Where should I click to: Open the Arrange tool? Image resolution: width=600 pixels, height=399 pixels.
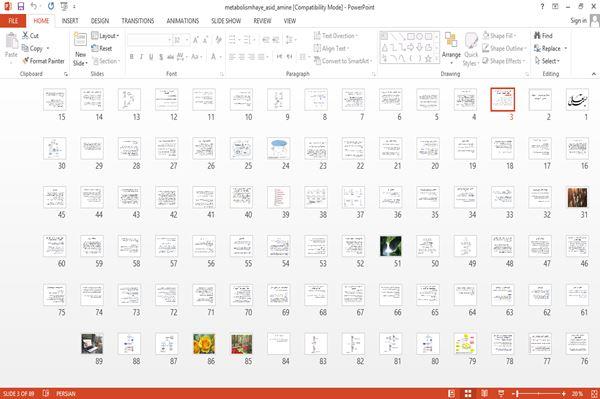(x=451, y=48)
